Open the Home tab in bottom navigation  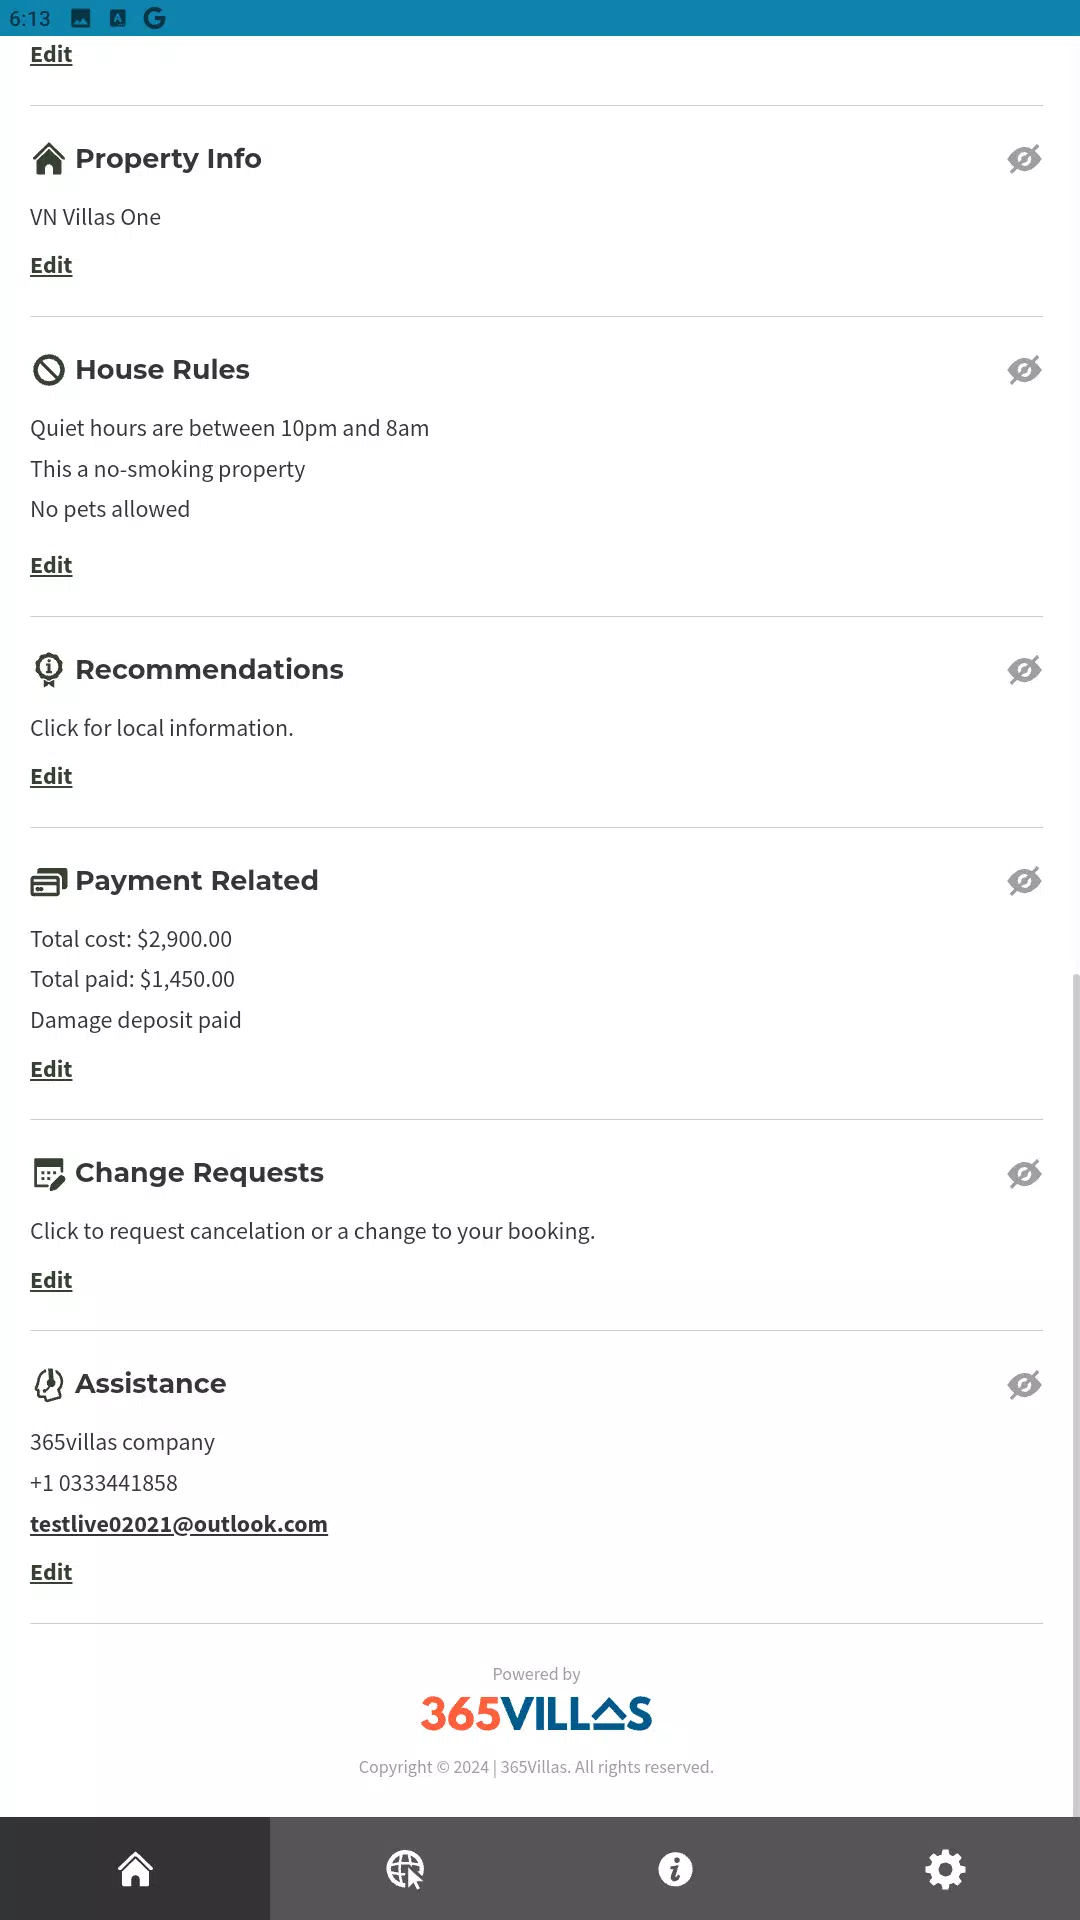[135, 1868]
